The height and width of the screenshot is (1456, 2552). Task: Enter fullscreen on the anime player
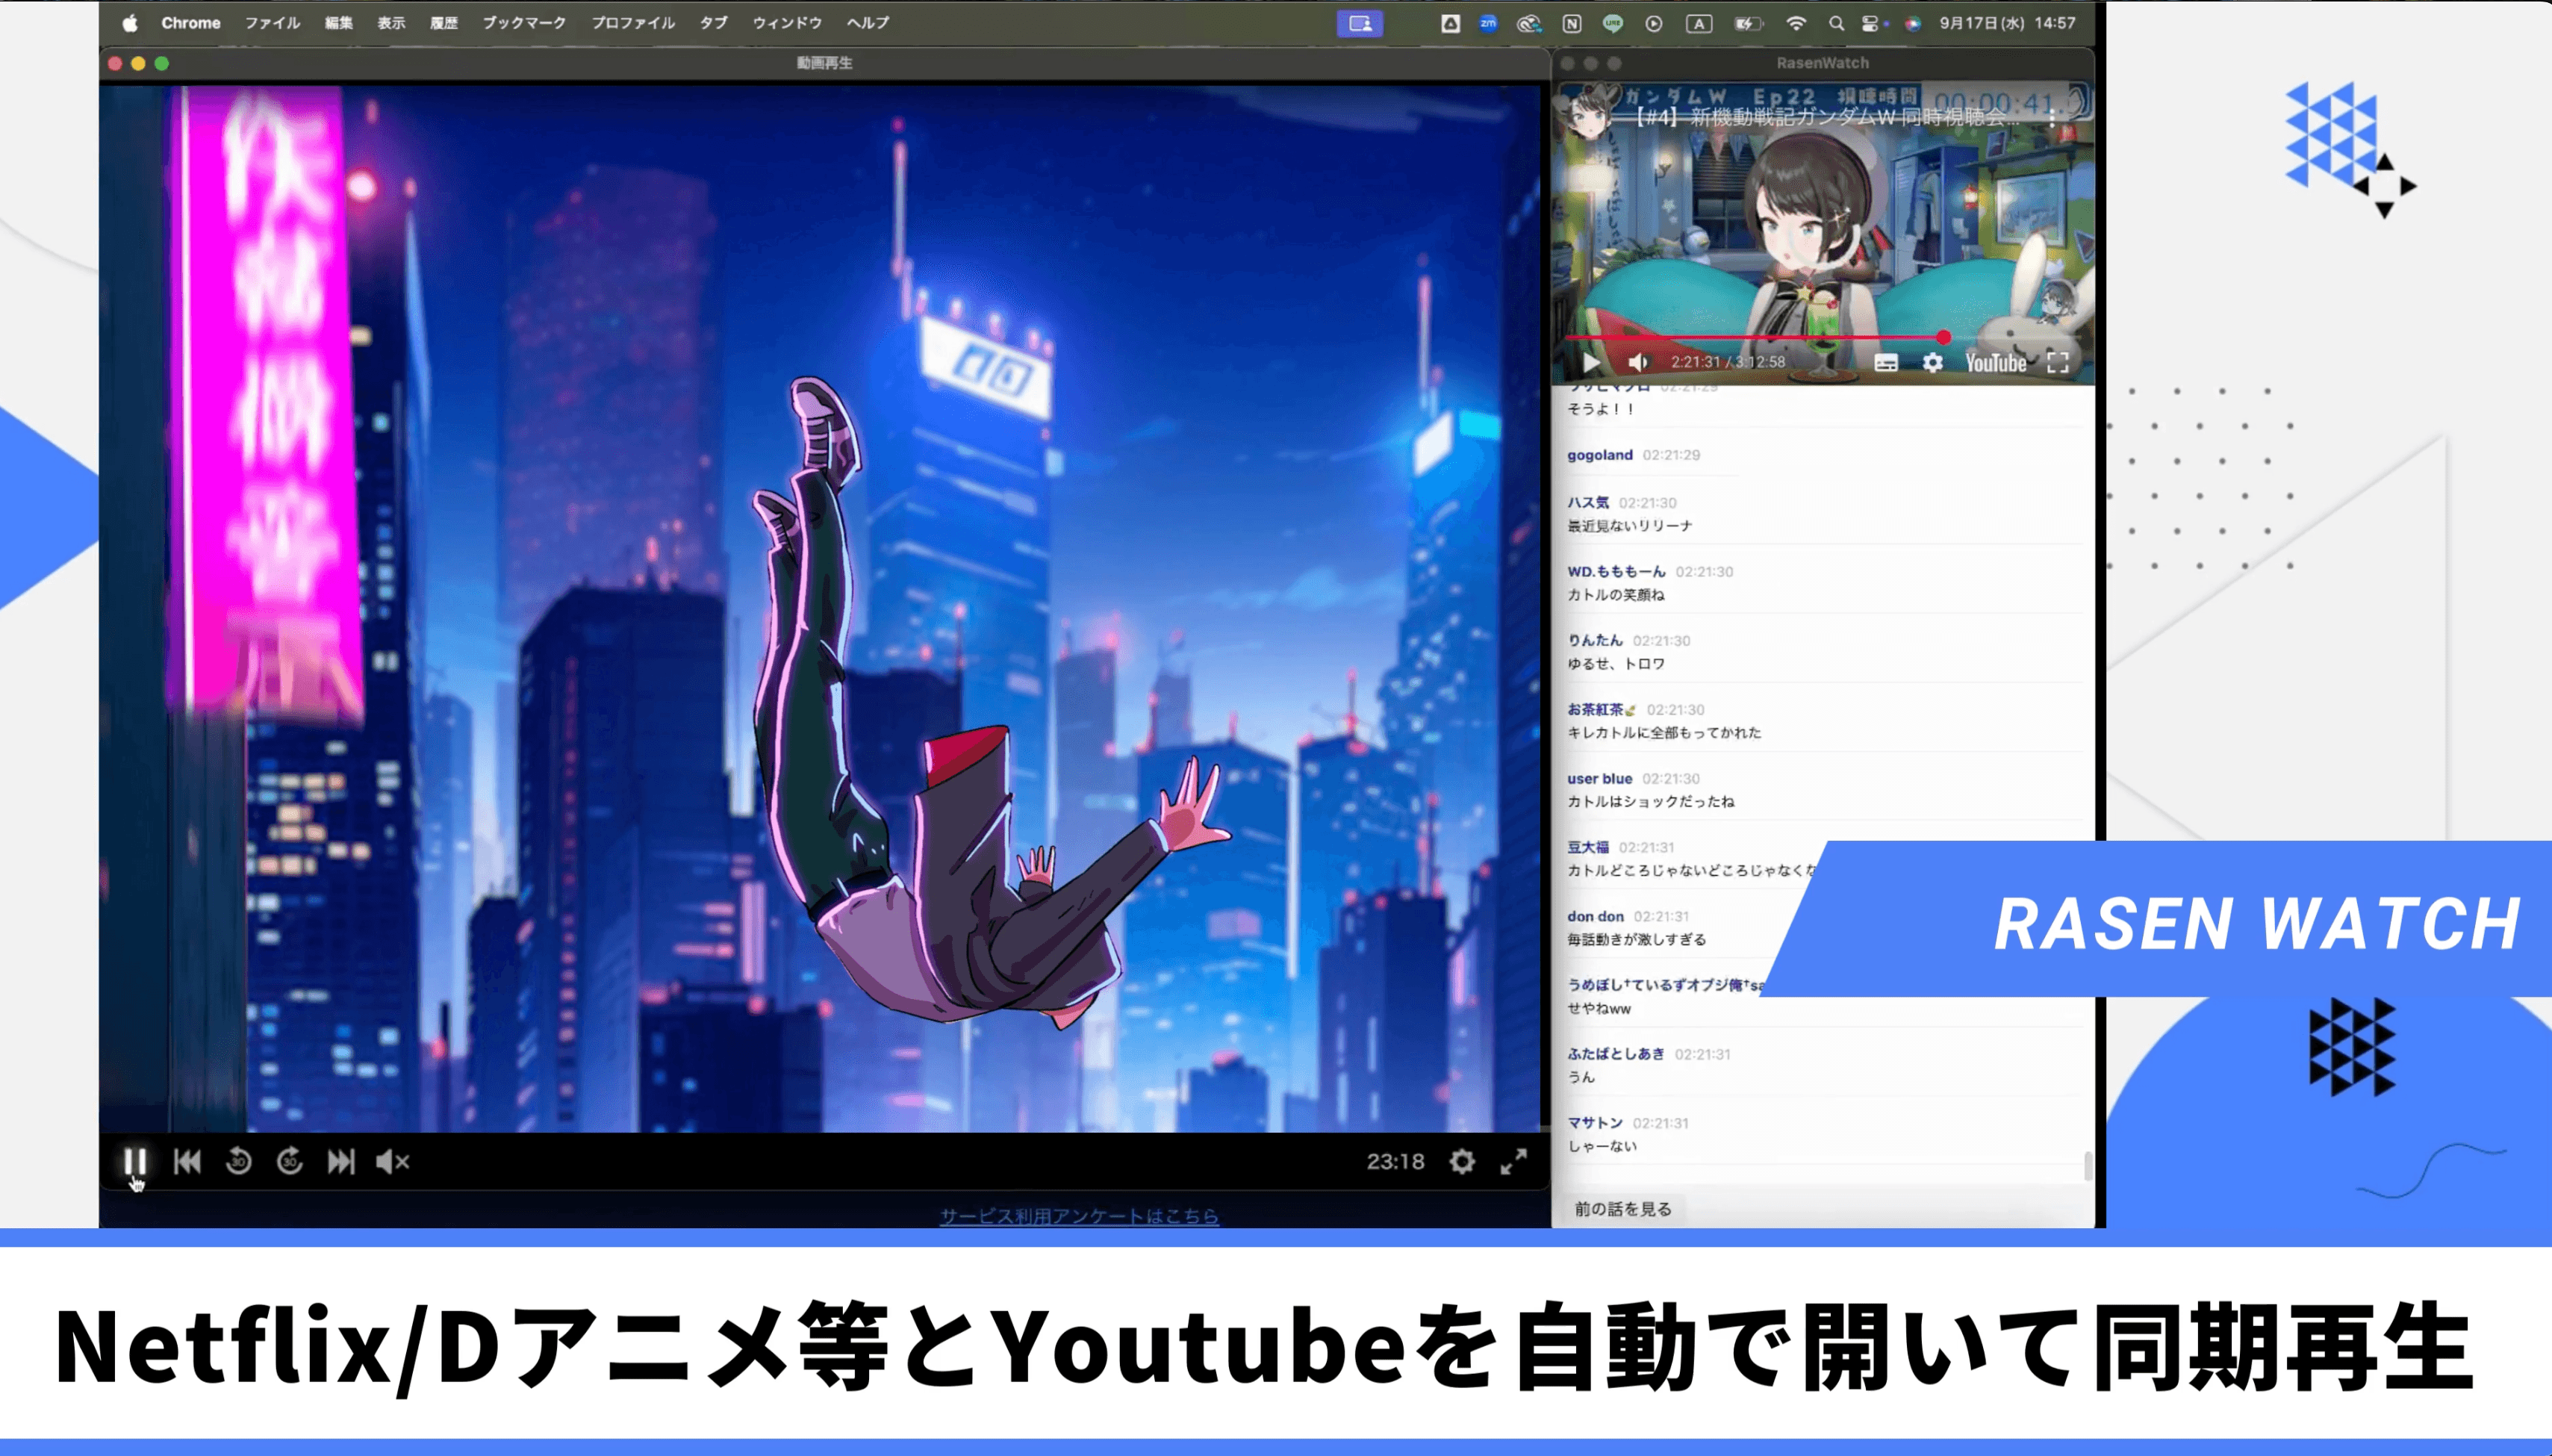point(1514,1160)
